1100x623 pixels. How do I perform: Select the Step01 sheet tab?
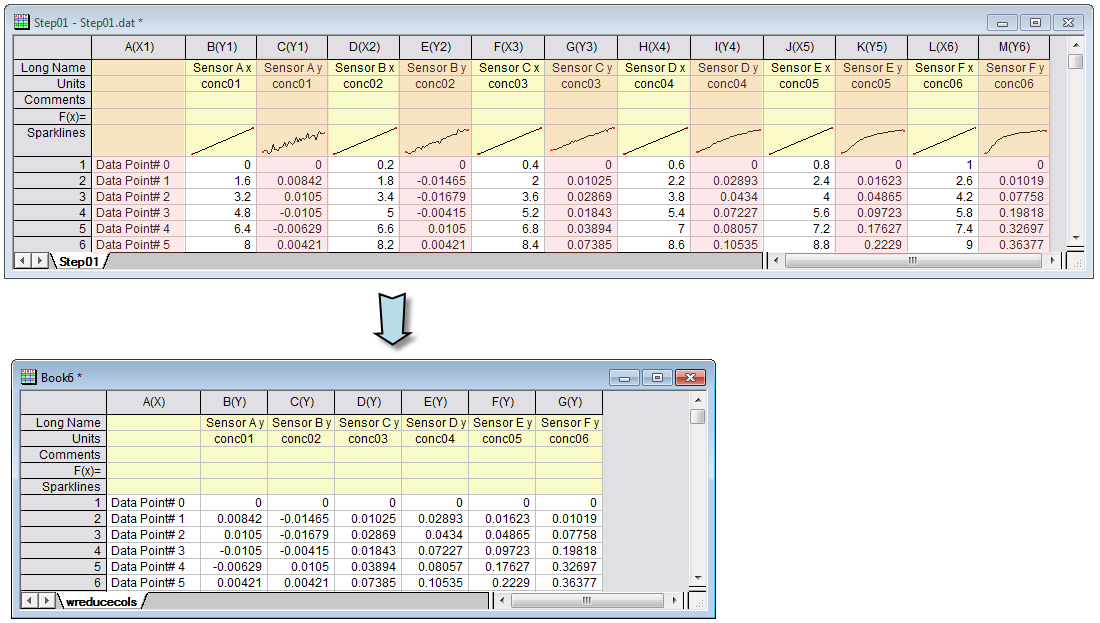[x=79, y=262]
